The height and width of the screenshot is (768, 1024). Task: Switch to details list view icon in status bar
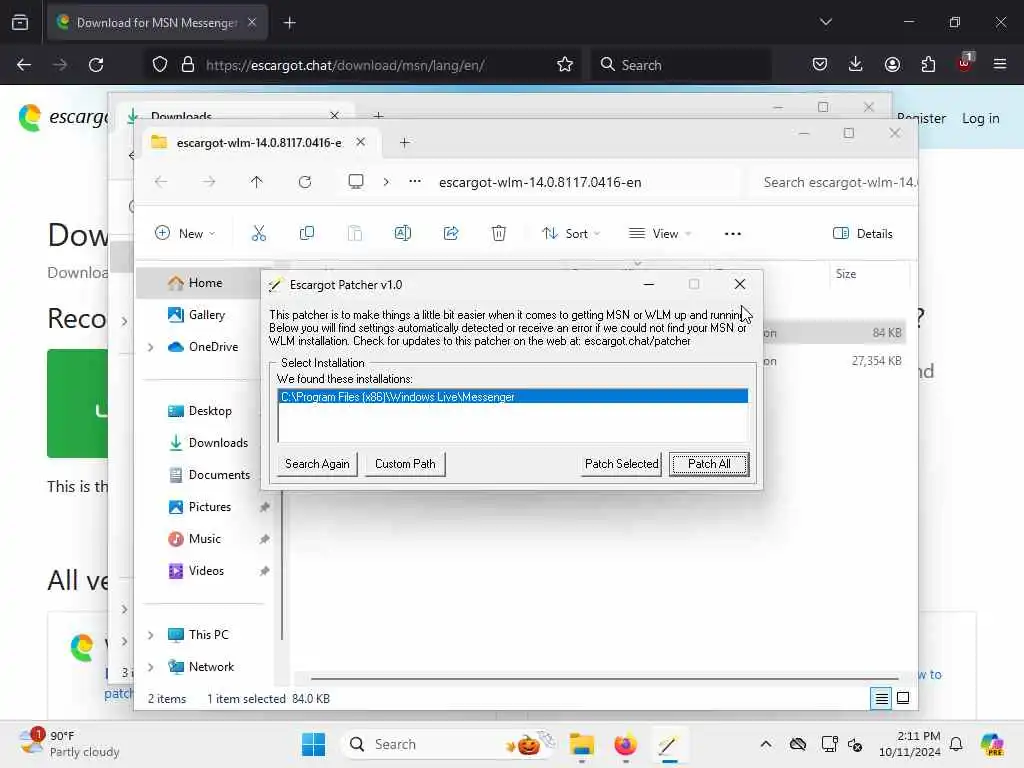click(x=881, y=698)
